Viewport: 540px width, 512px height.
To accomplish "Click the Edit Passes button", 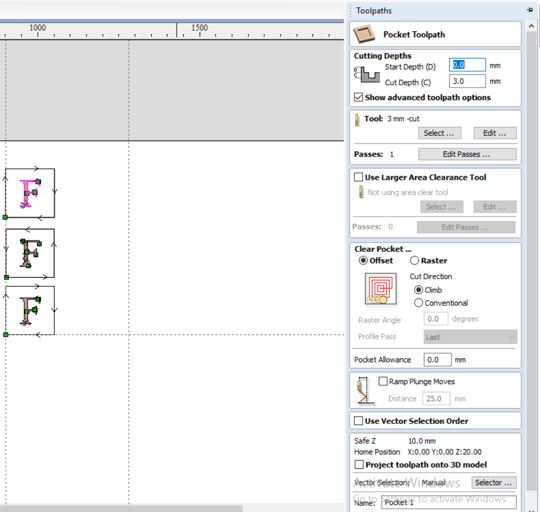I will (467, 154).
